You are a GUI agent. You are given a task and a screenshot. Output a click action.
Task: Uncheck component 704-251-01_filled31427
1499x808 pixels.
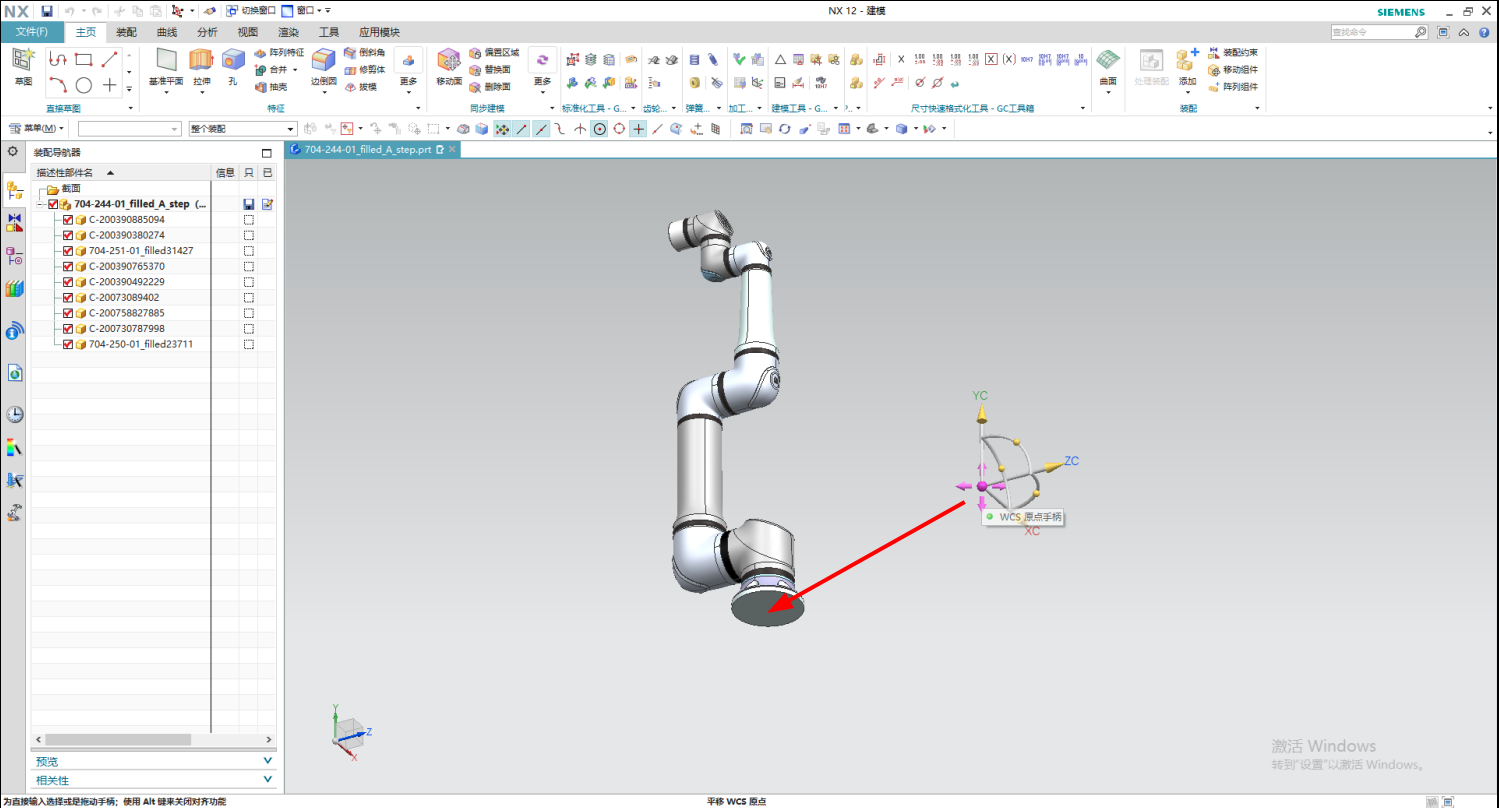pos(68,251)
